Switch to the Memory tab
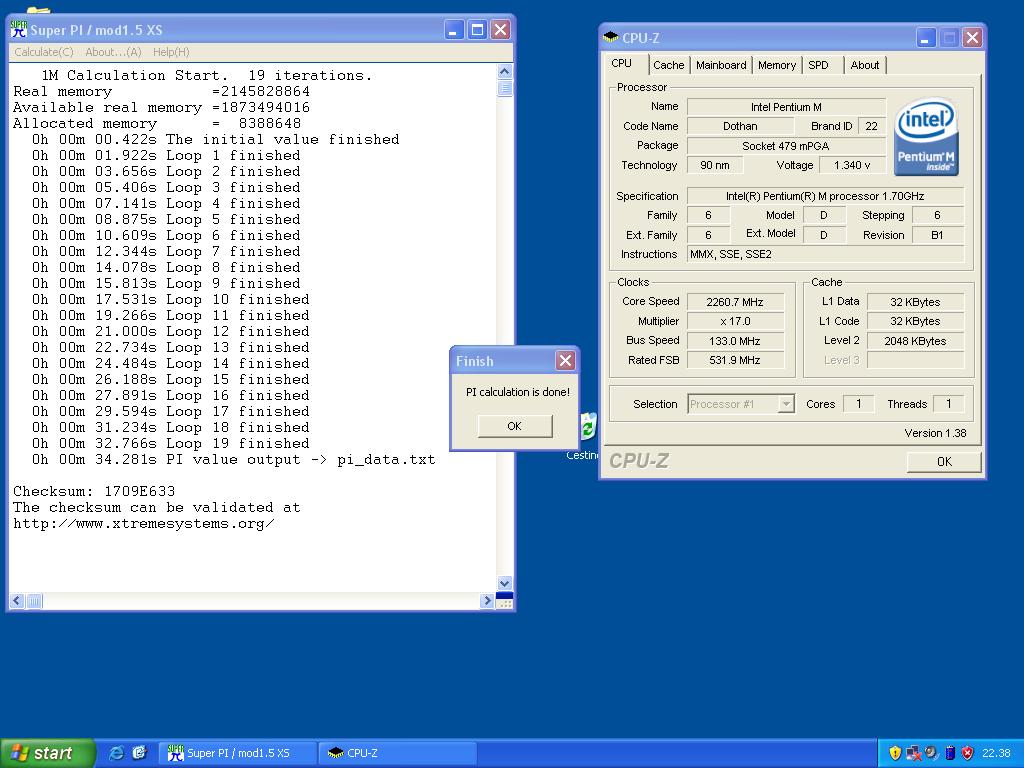The height and width of the screenshot is (768, 1024). [776, 65]
